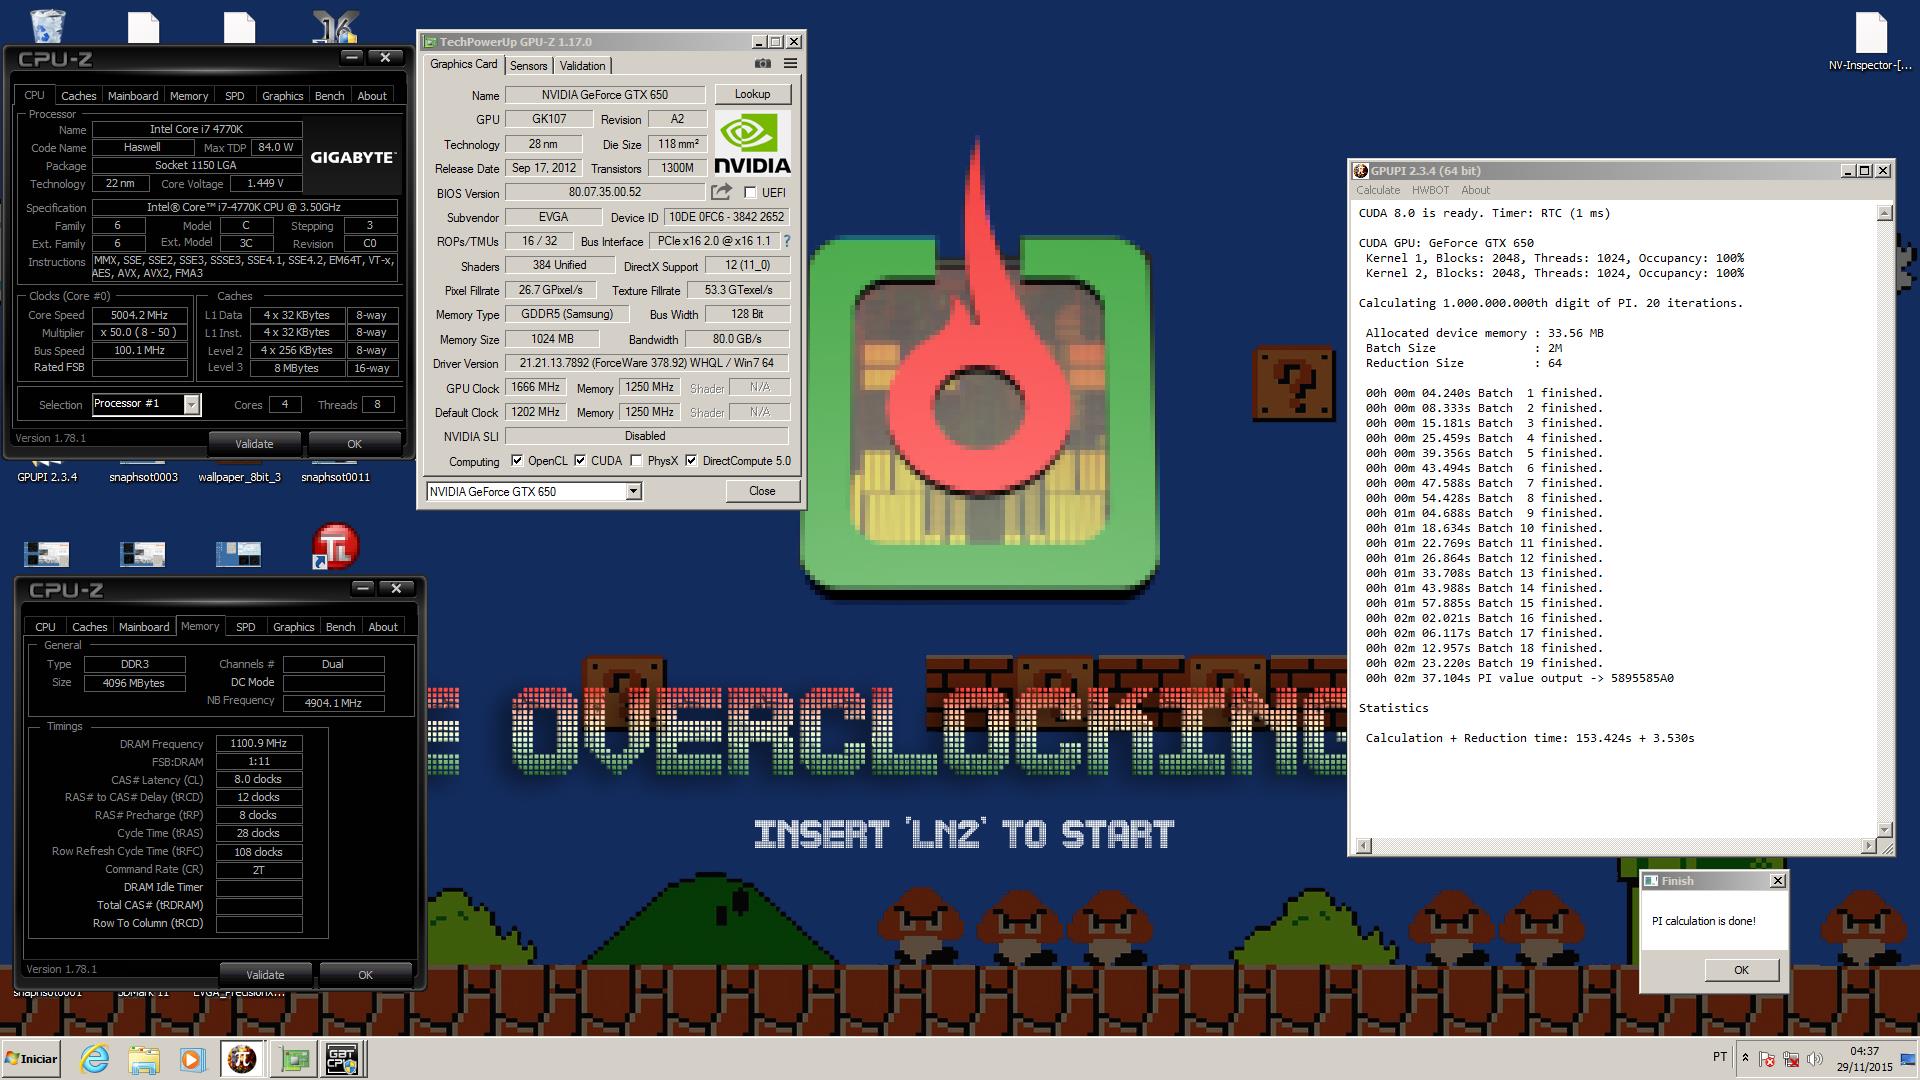Click GPUPI vertical scrollbar down arrow
This screenshot has width=1920, height=1080.
[1884, 830]
